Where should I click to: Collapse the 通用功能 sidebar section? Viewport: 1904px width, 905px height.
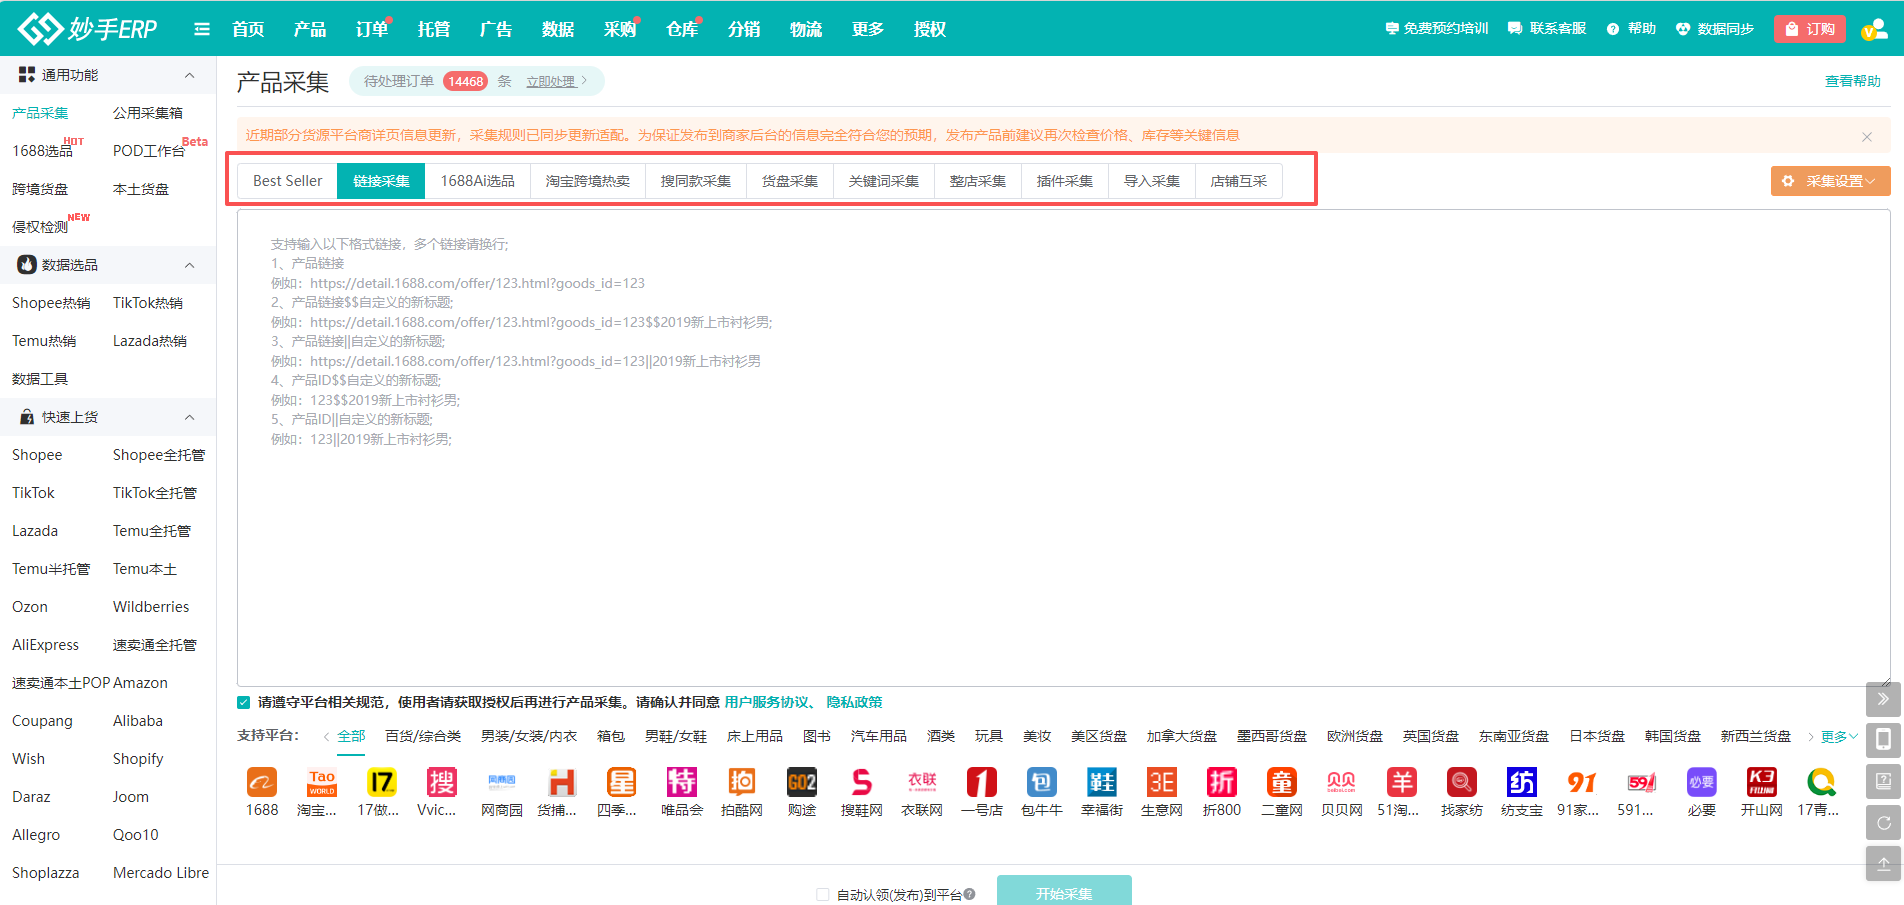click(x=190, y=75)
